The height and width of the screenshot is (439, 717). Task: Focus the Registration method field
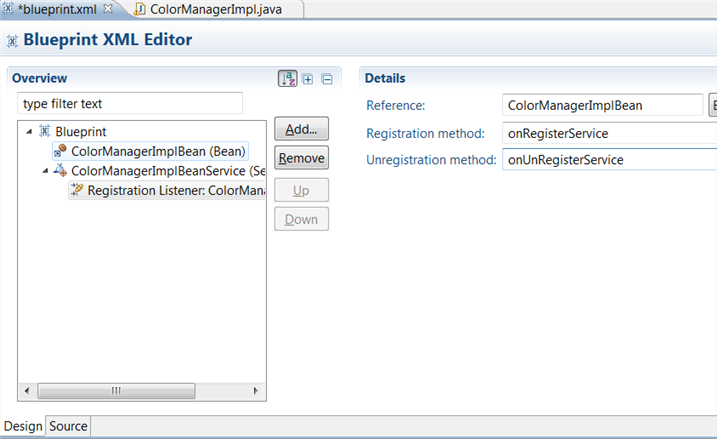pyautogui.click(x=608, y=132)
